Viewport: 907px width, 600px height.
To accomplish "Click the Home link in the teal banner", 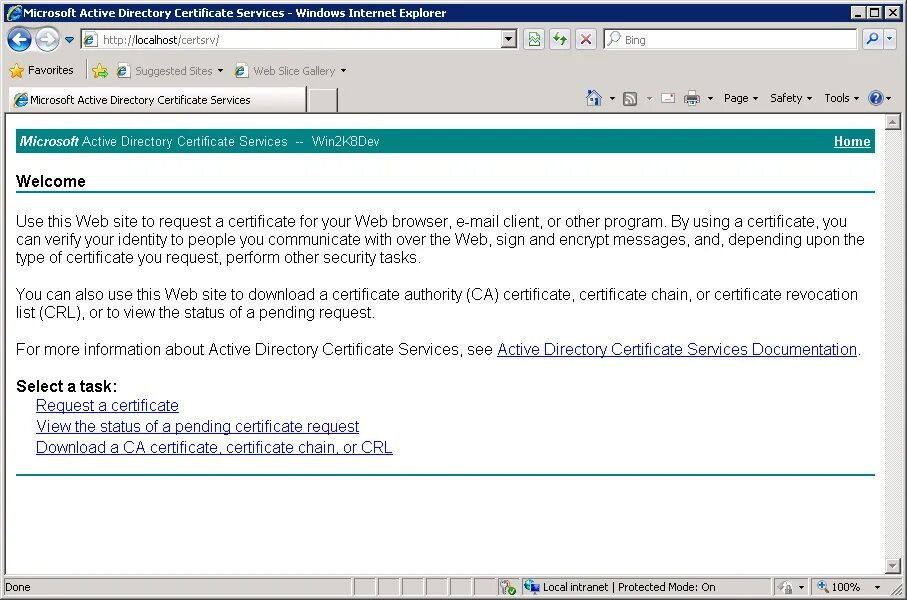I will click(852, 141).
